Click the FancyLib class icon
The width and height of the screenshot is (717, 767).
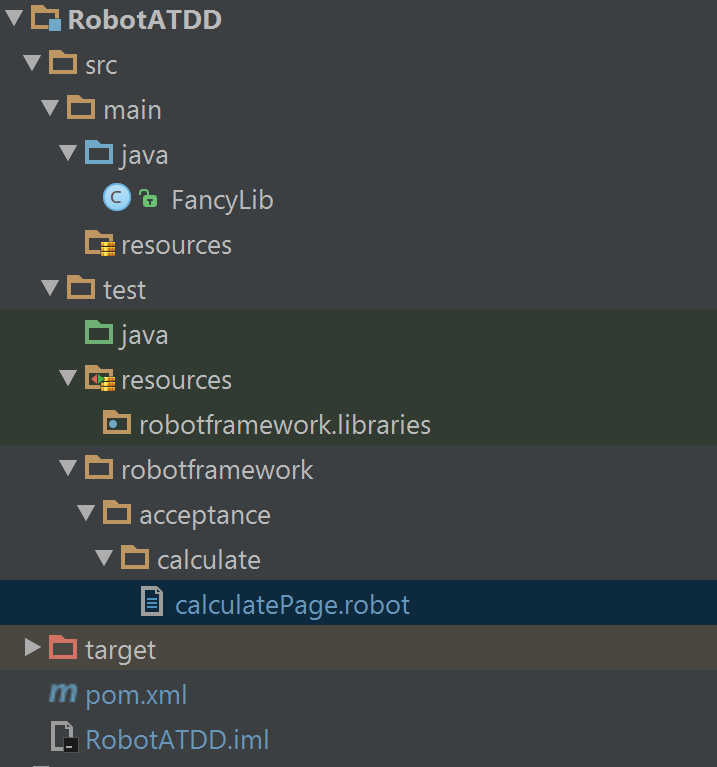pos(117,199)
